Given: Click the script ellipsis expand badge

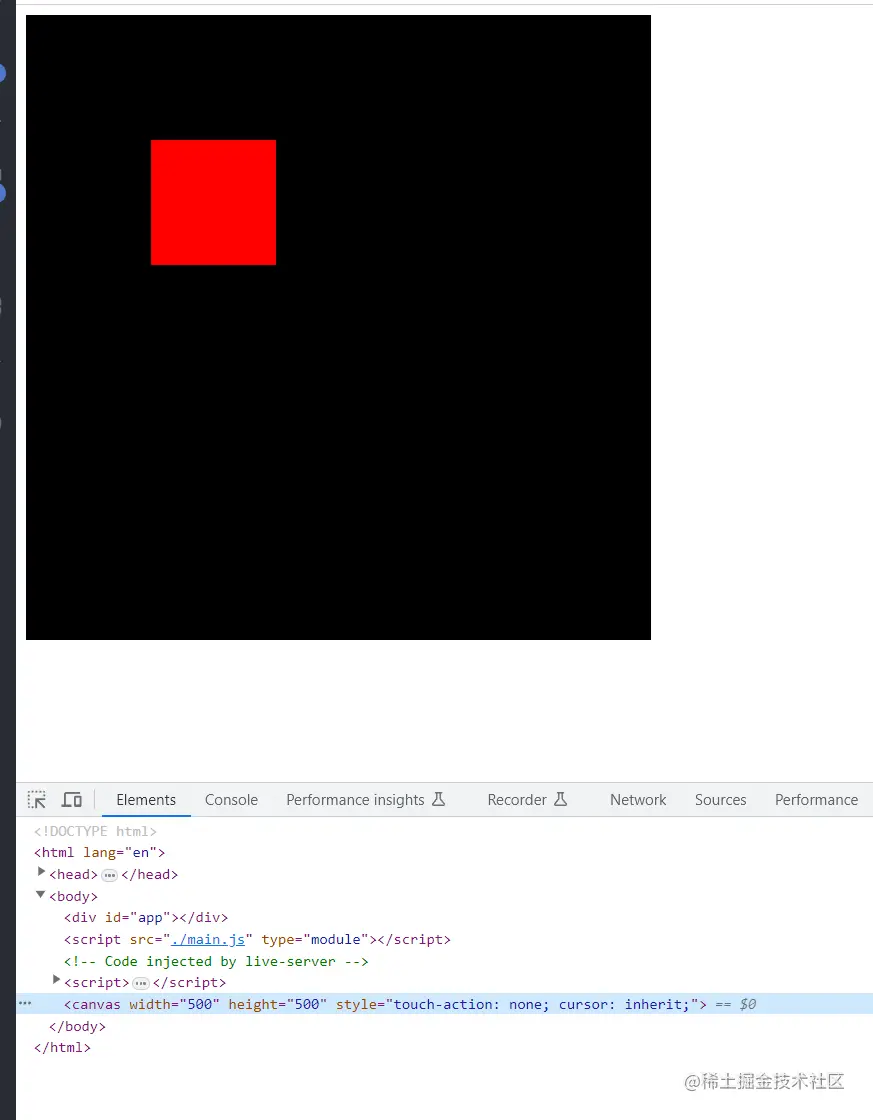Looking at the screenshot, I should click(141, 984).
